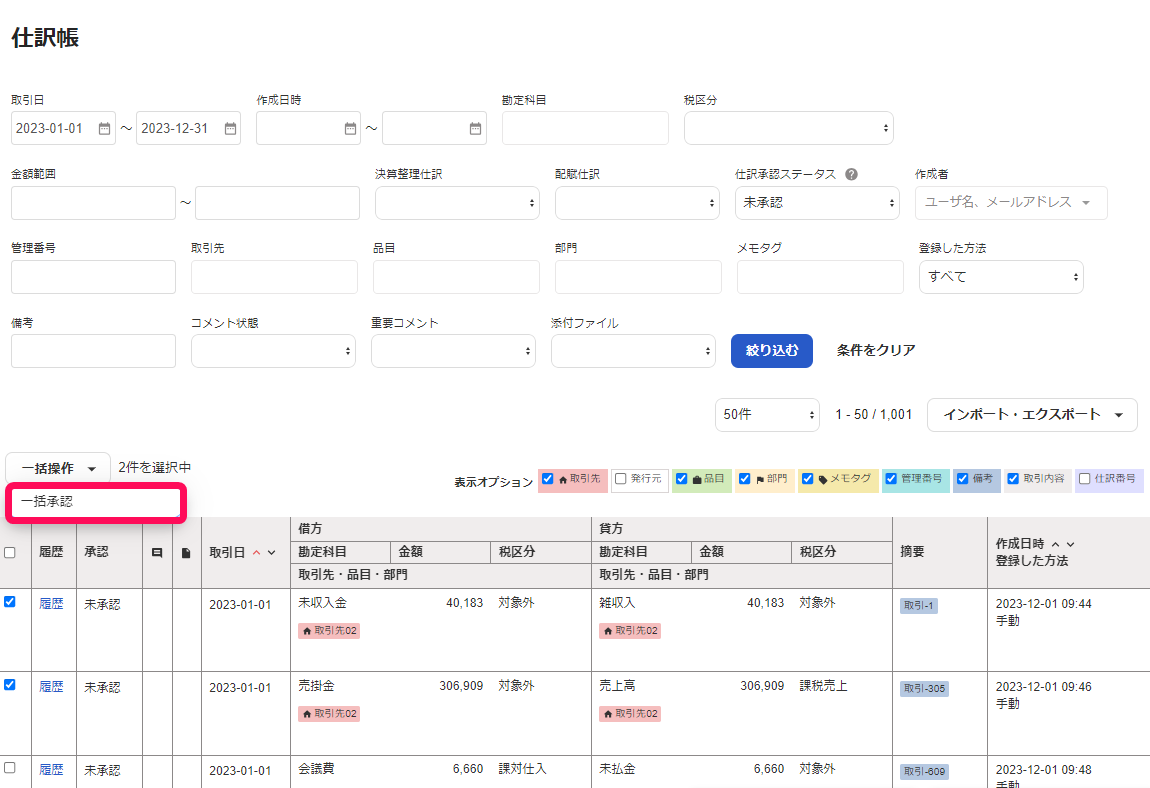Click the 金額範囲 minimum field
The image size is (1150, 788).
pos(93,203)
